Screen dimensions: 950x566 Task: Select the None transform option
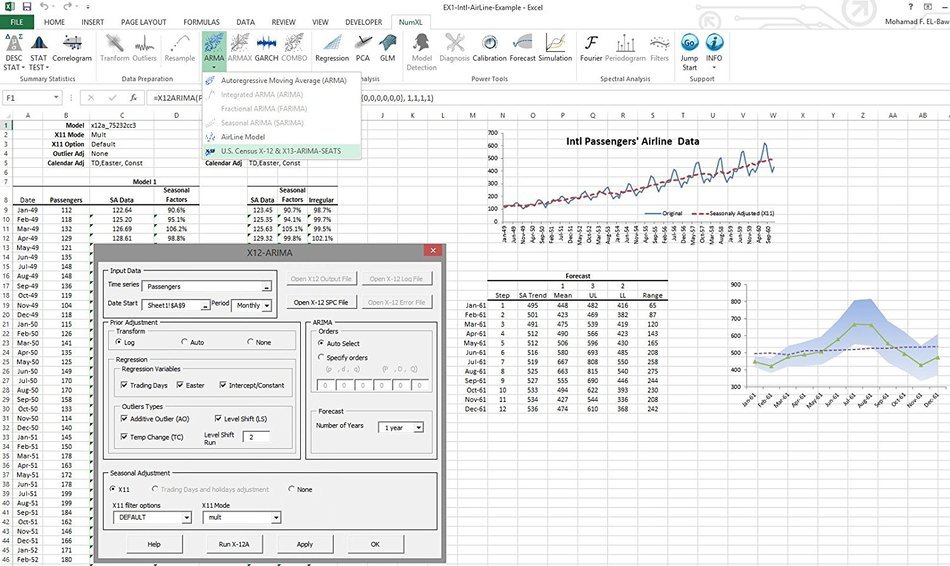coord(259,342)
